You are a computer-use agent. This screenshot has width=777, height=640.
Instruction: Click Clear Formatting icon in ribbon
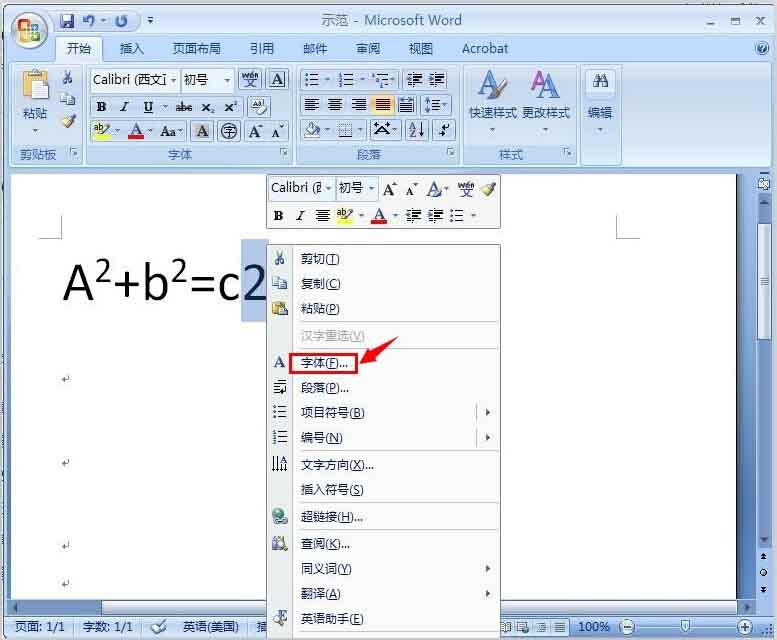[258, 107]
